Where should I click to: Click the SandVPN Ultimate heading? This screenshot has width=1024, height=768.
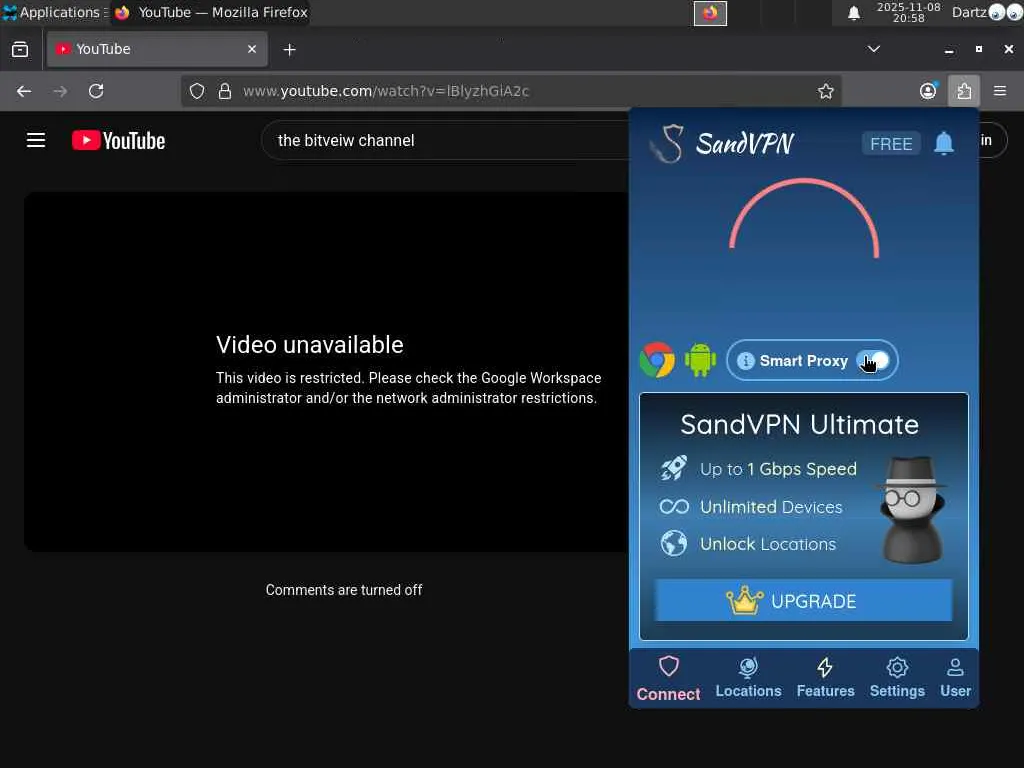coord(799,424)
